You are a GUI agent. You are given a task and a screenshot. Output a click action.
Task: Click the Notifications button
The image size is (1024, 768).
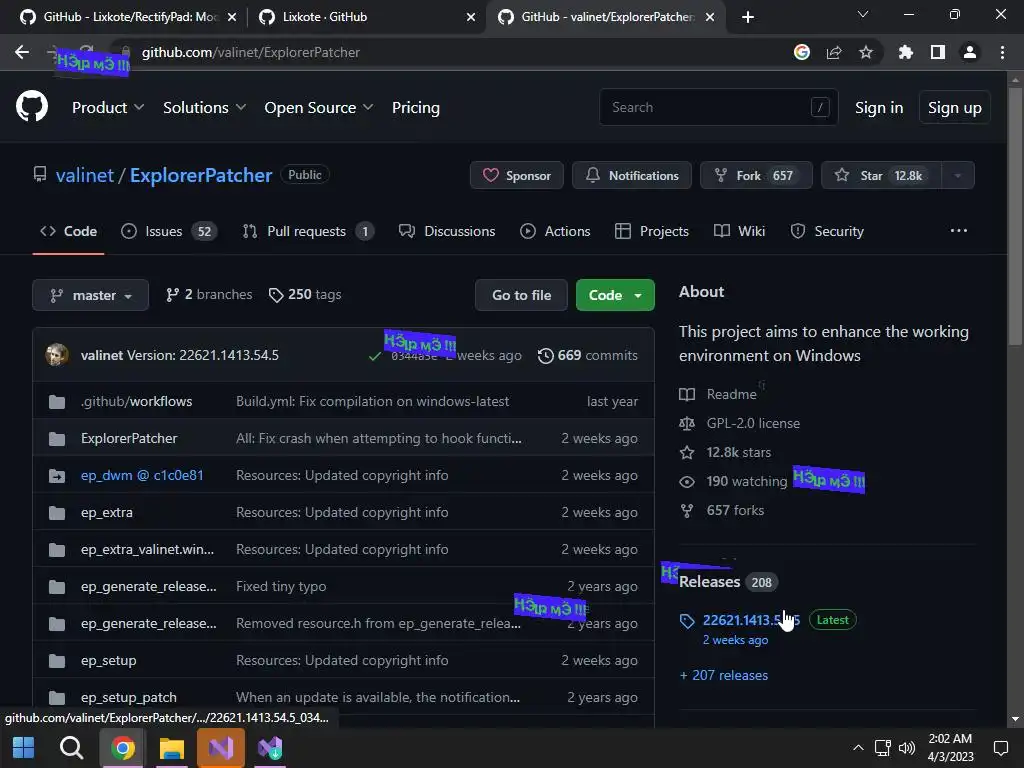[x=632, y=175]
